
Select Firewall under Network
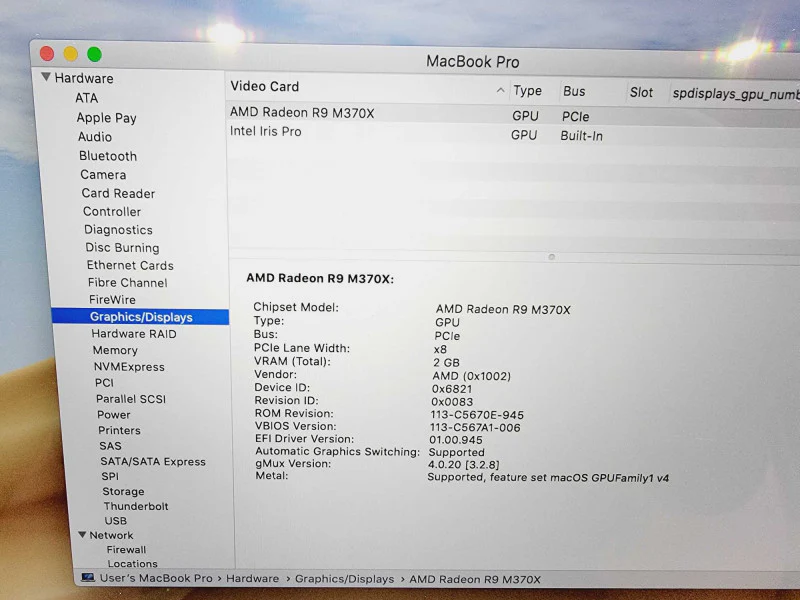click(126, 549)
